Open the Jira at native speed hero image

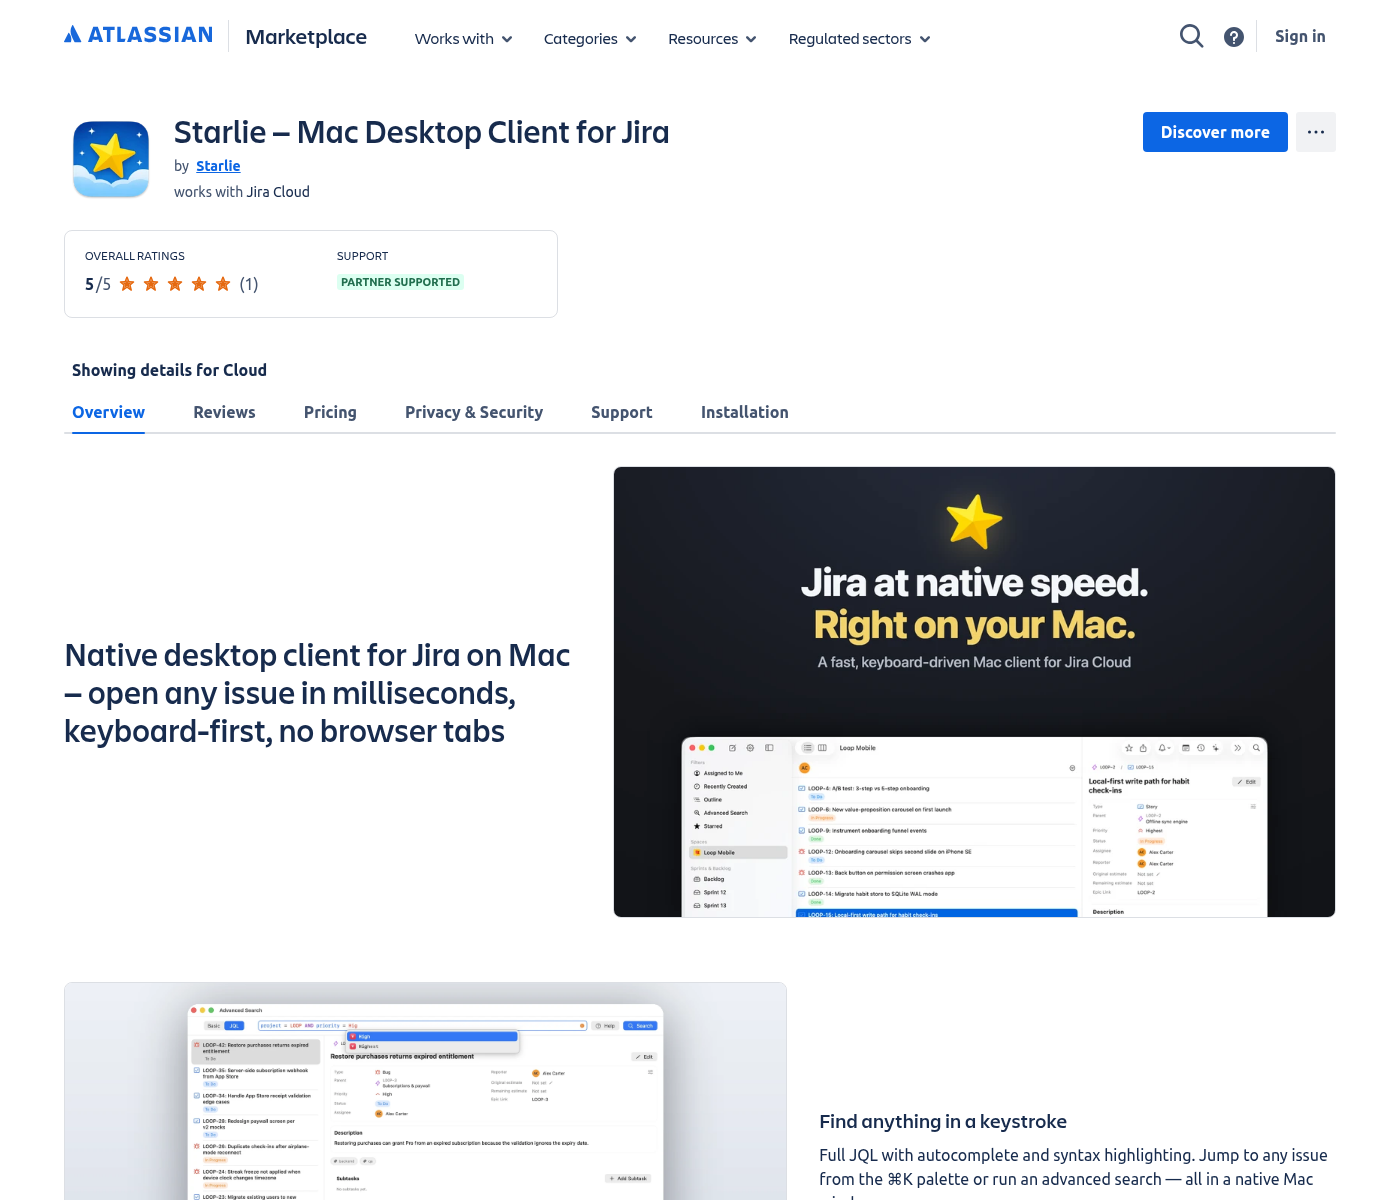click(974, 692)
